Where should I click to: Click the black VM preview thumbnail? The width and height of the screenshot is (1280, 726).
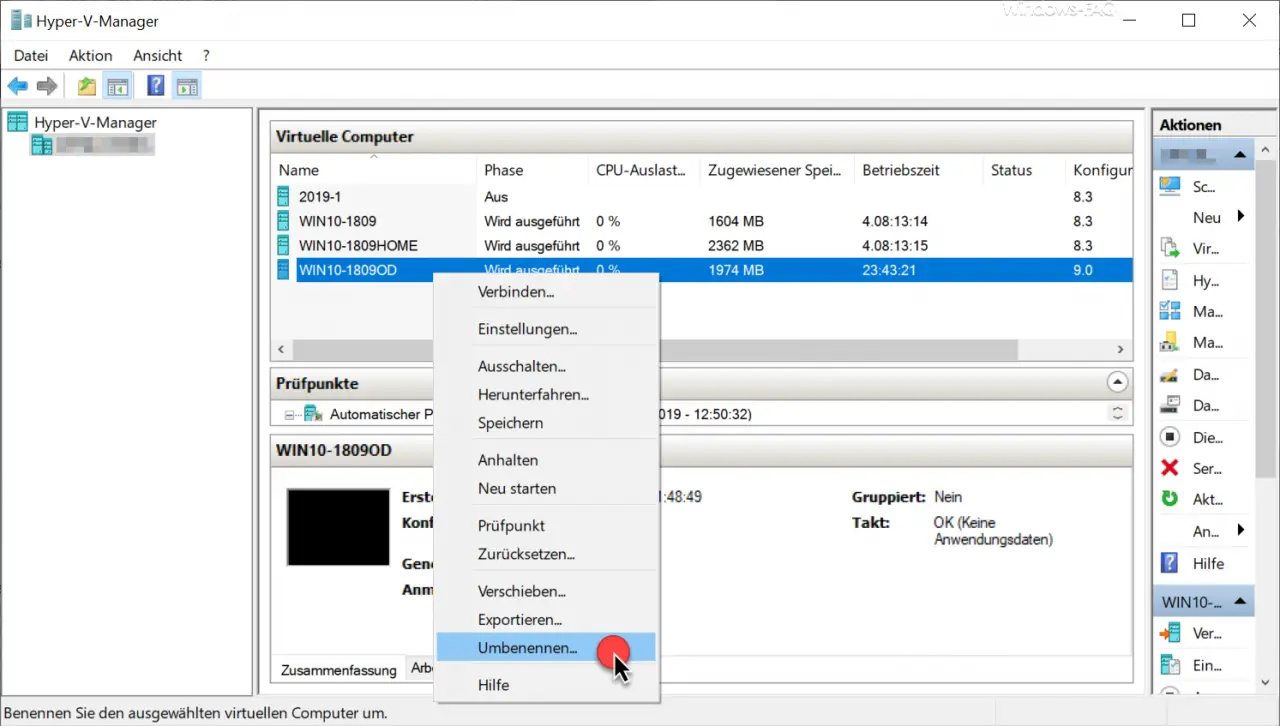(x=338, y=528)
